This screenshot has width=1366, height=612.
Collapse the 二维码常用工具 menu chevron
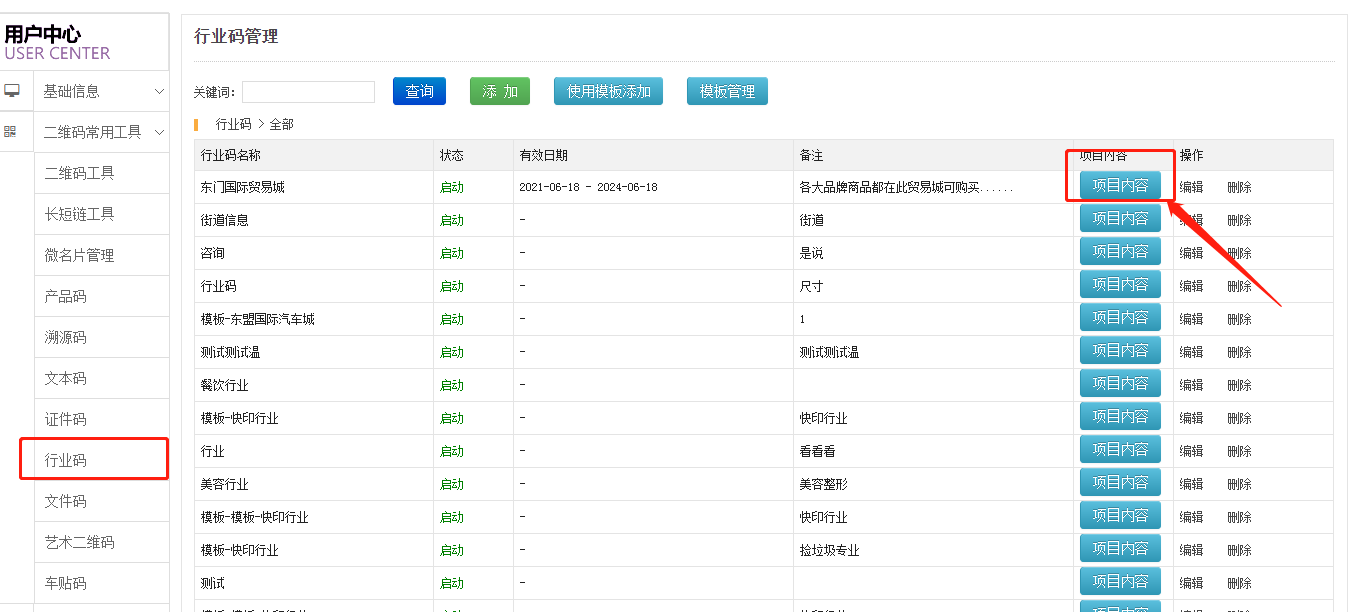pyautogui.click(x=159, y=132)
